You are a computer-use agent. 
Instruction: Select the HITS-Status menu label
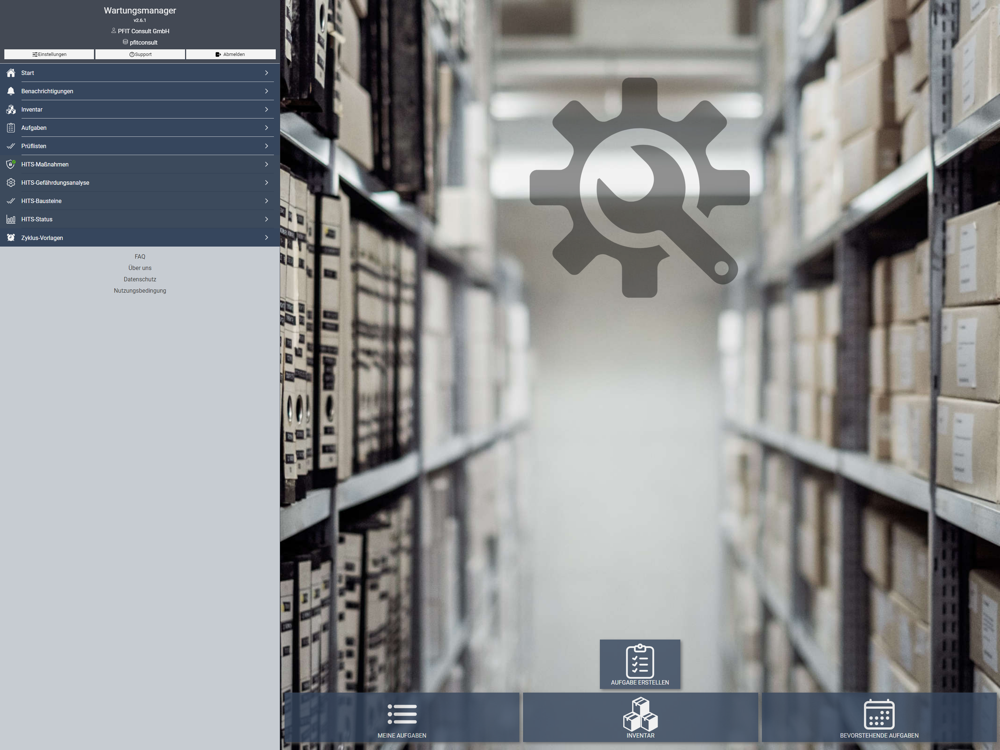click(37, 219)
